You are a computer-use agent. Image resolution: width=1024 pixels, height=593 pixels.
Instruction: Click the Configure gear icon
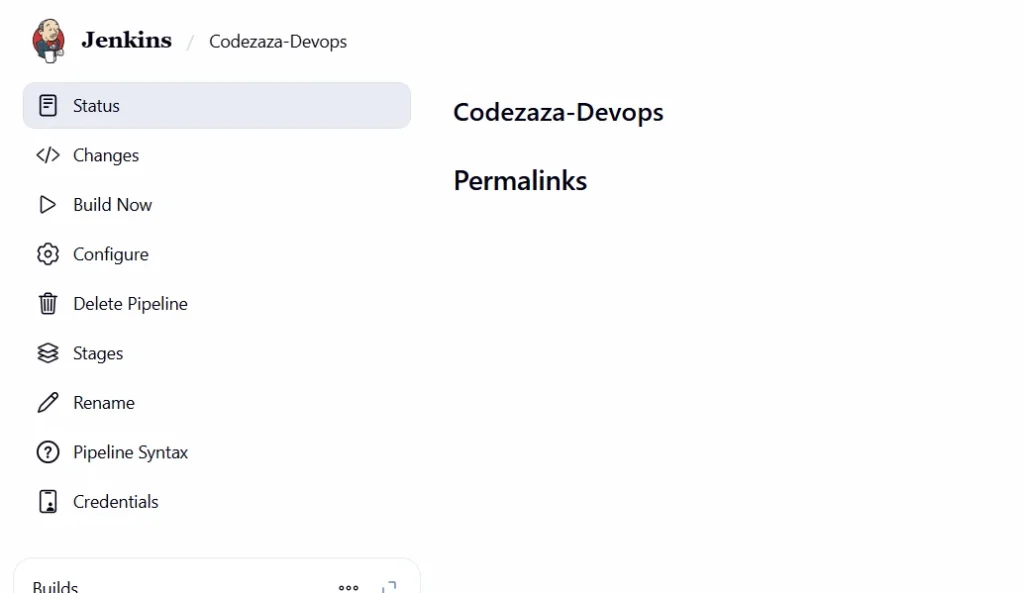point(48,254)
